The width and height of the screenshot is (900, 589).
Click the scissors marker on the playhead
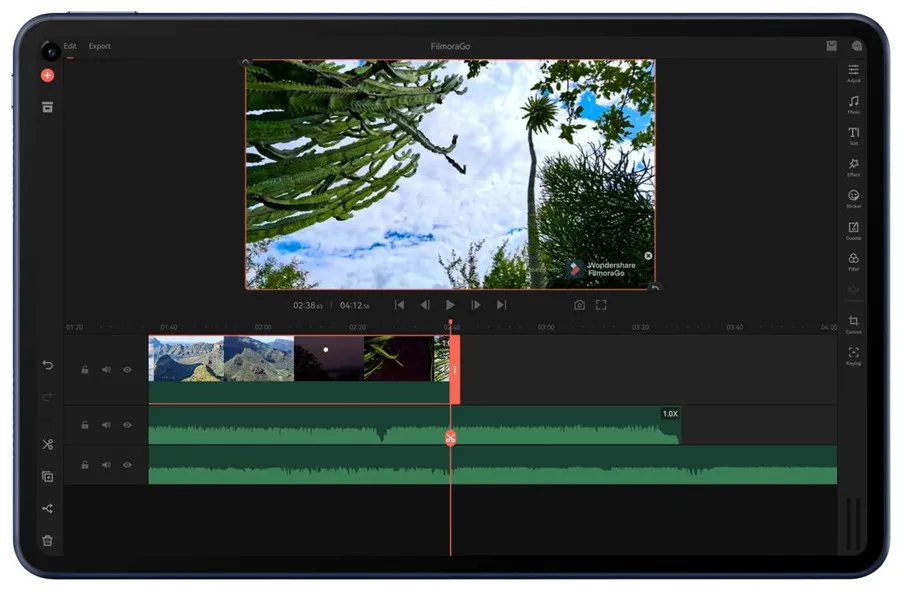click(451, 438)
